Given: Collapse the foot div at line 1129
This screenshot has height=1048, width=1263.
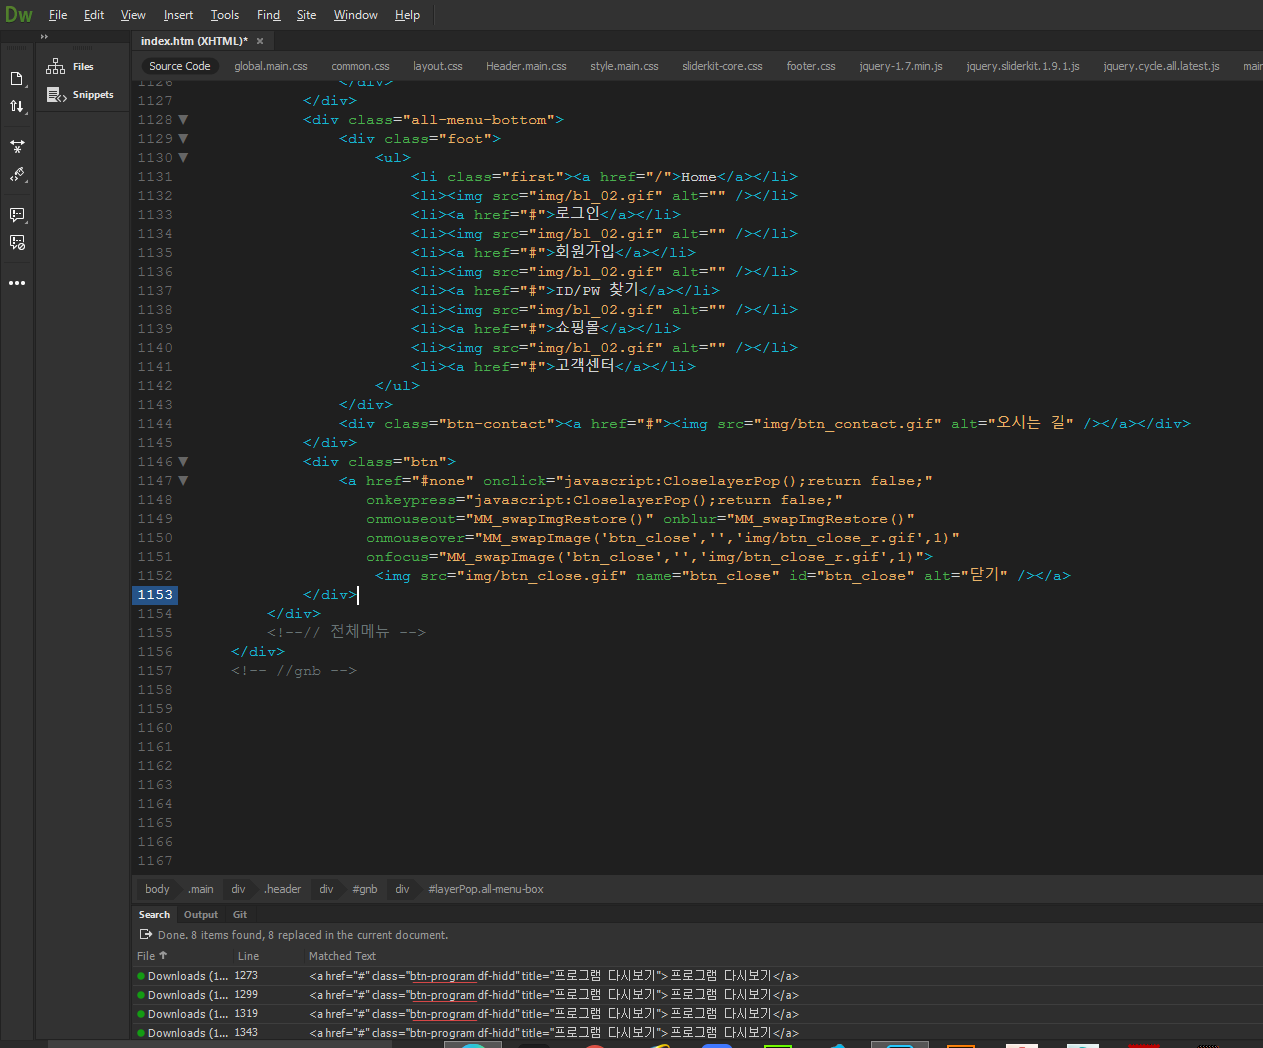Looking at the screenshot, I should pos(183,139).
